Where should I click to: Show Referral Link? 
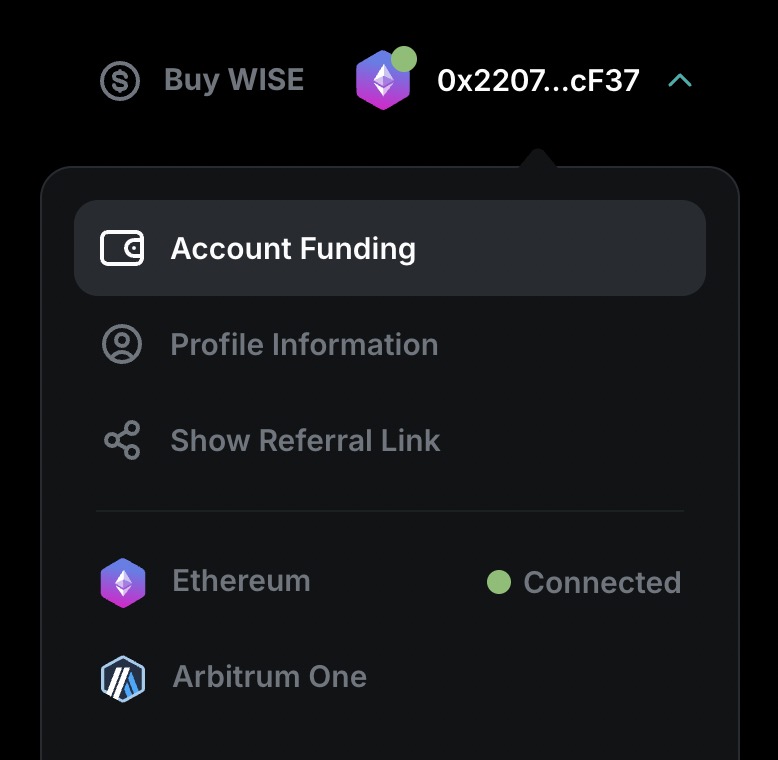305,440
